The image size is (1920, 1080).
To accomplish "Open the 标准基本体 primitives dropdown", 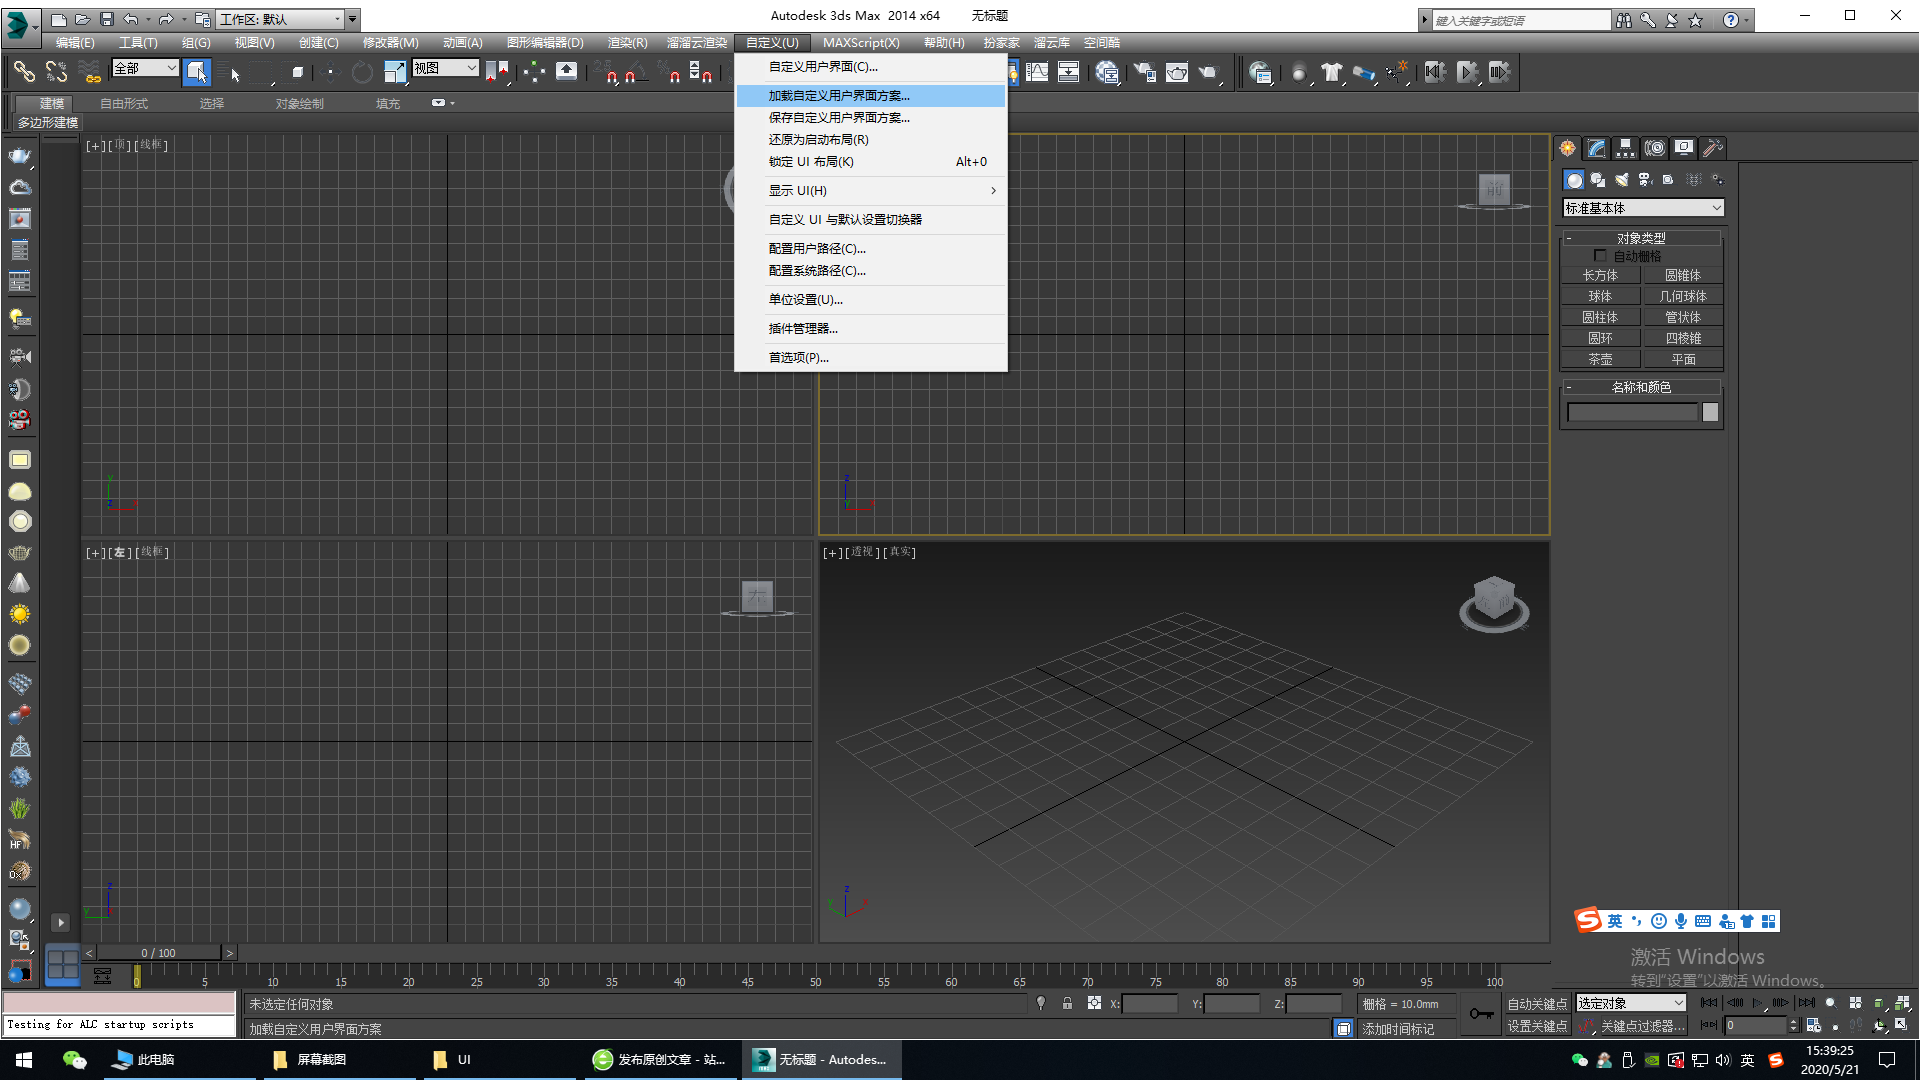I will [x=1643, y=208].
